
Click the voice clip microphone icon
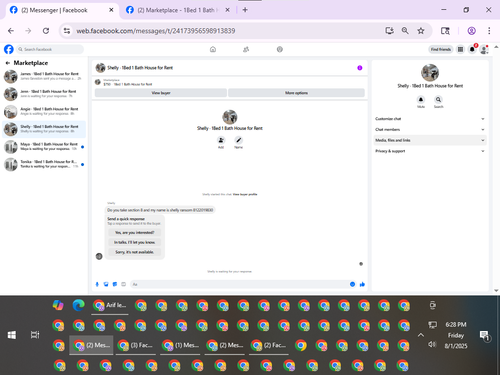click(97, 284)
